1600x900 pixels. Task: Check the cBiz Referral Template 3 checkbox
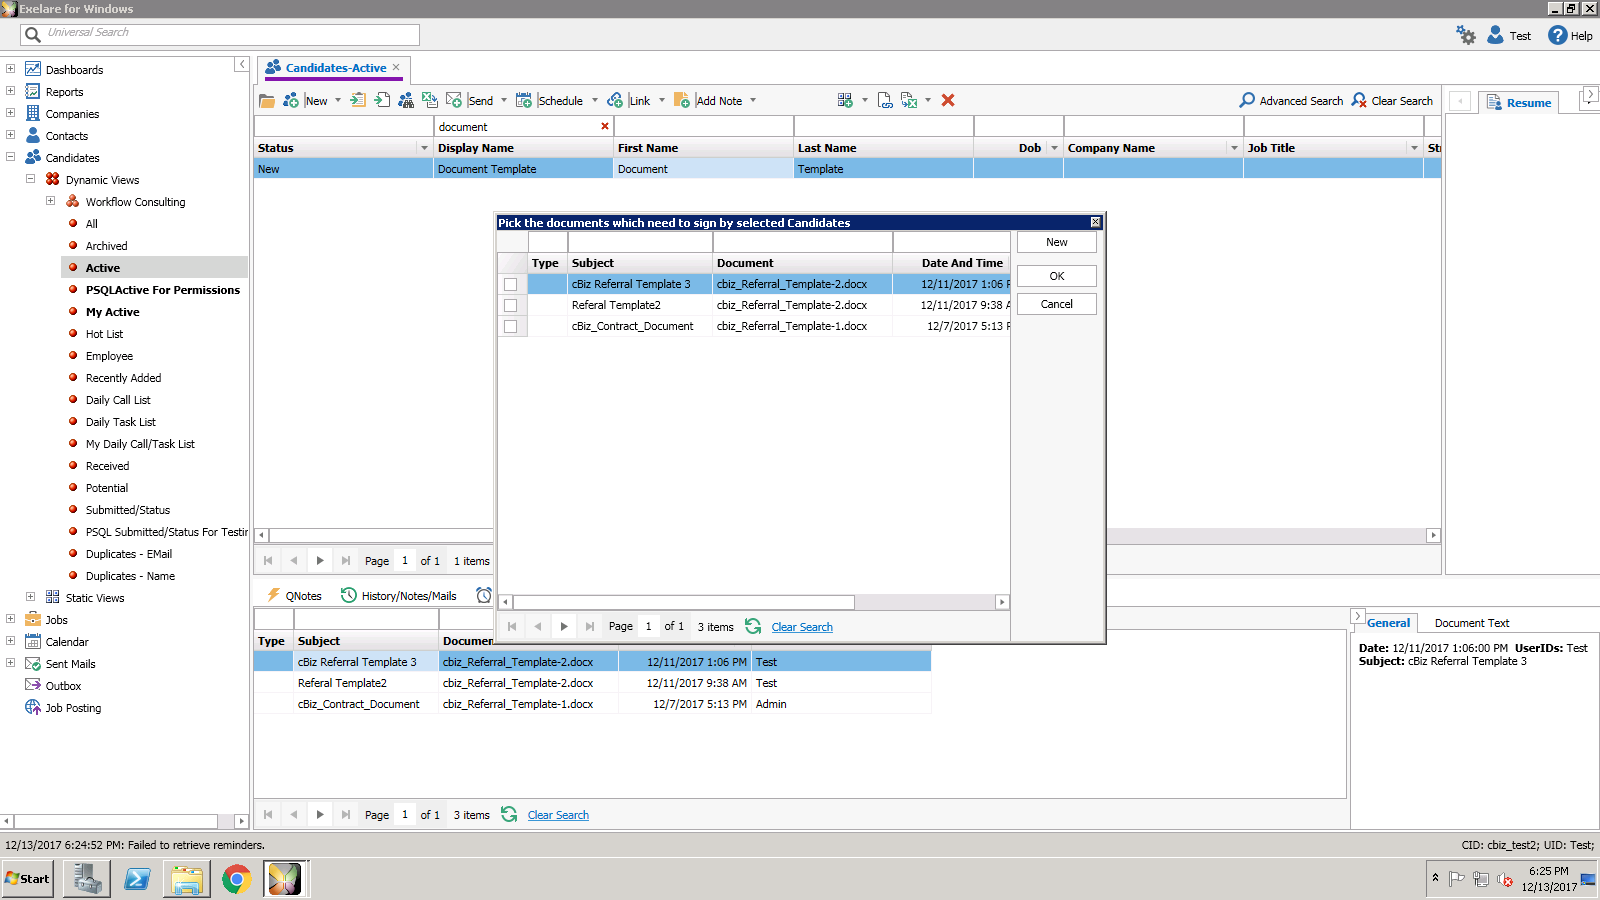tap(511, 284)
